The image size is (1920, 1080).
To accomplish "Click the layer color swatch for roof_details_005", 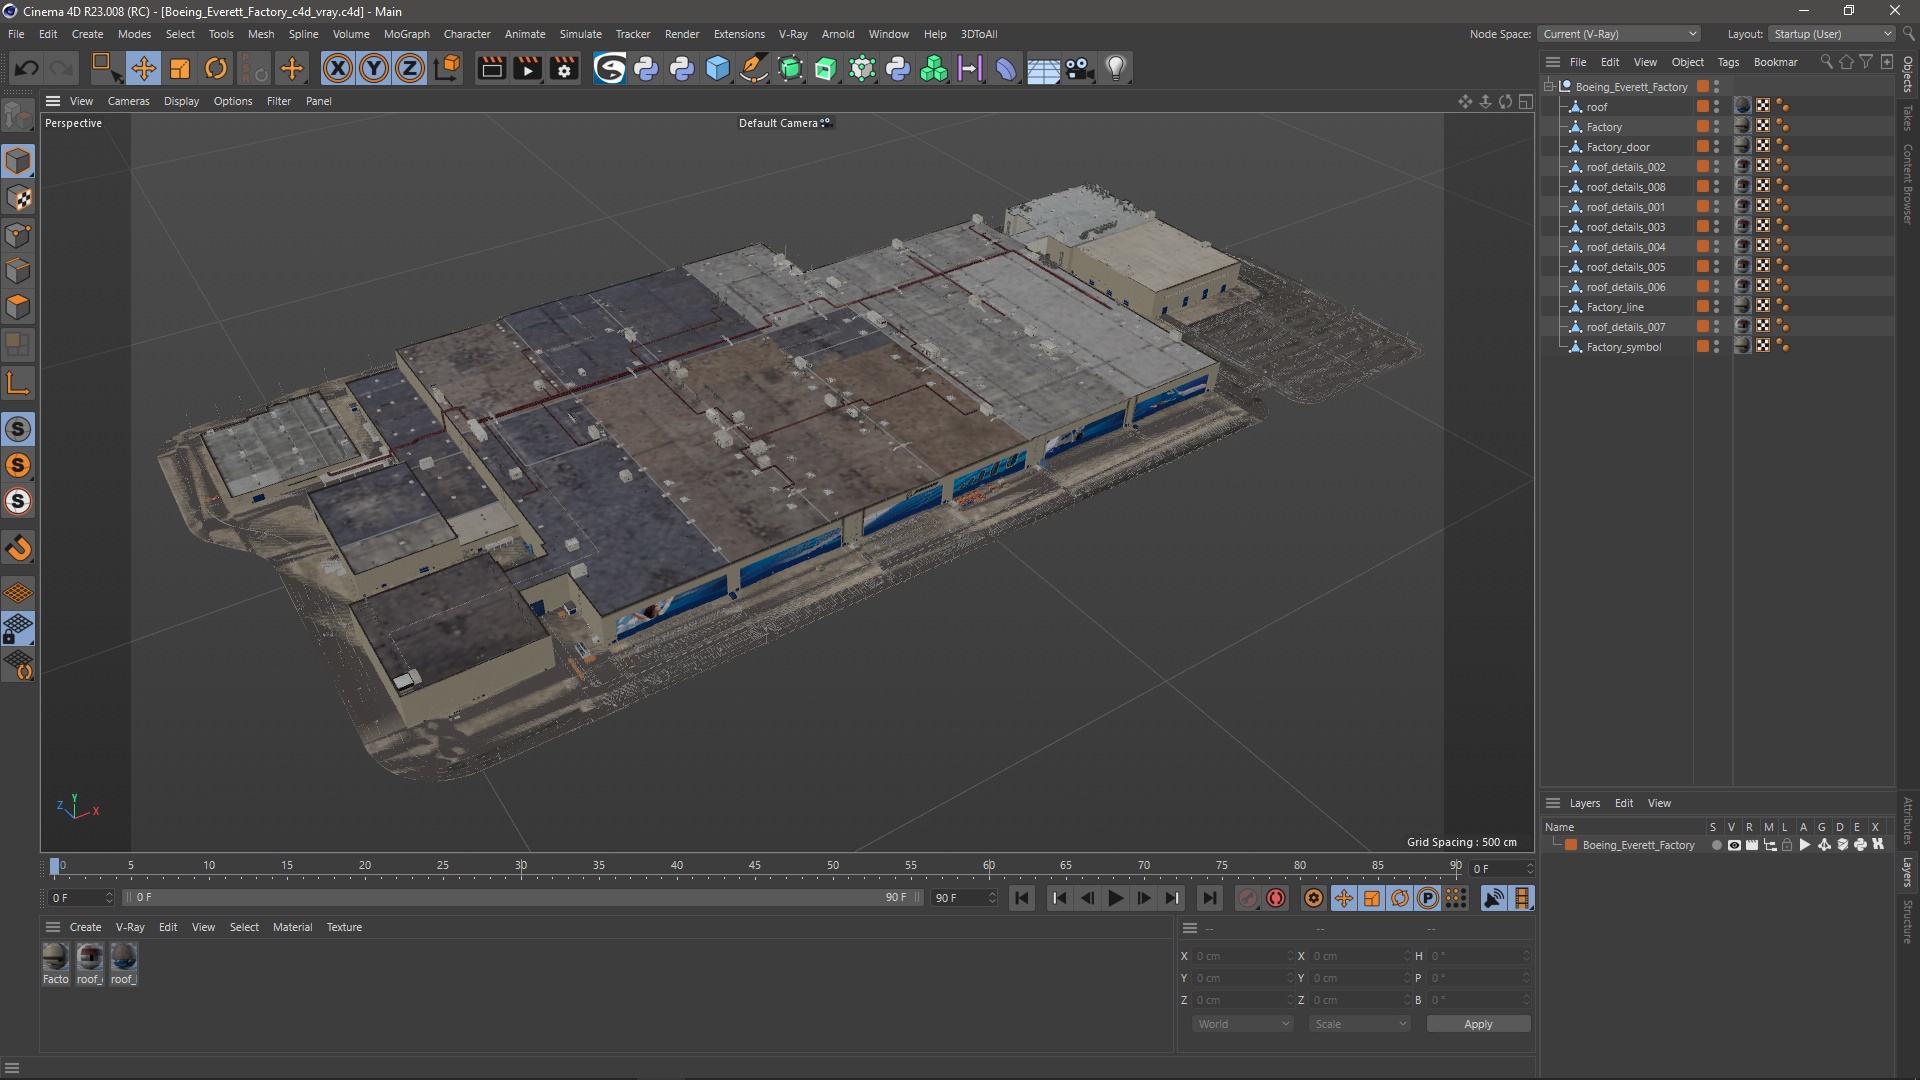I will pos(1702,267).
